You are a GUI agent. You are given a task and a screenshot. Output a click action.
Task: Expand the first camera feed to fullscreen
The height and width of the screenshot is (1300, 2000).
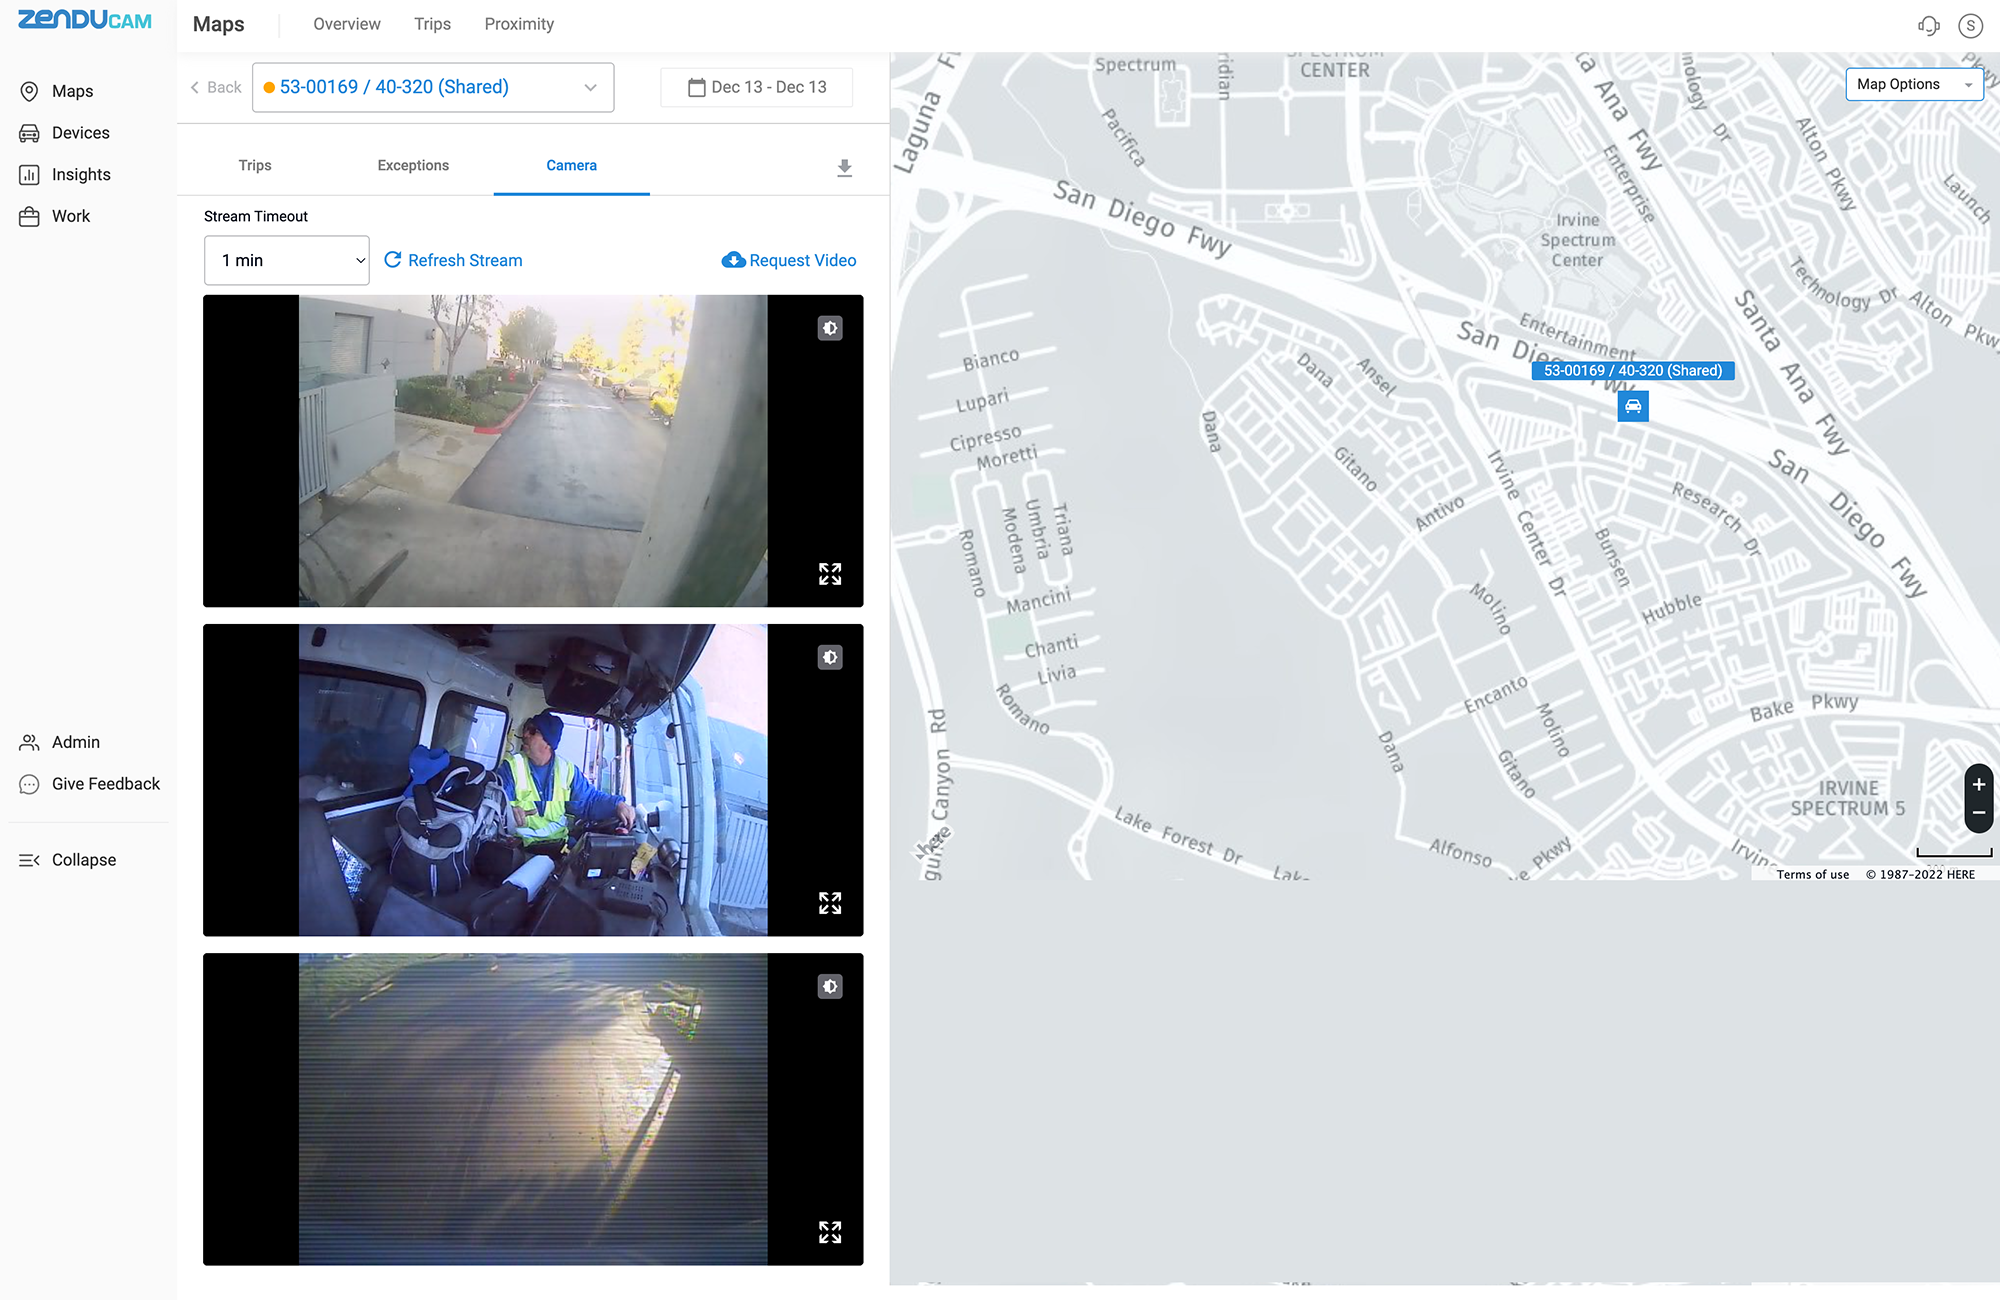click(x=830, y=573)
